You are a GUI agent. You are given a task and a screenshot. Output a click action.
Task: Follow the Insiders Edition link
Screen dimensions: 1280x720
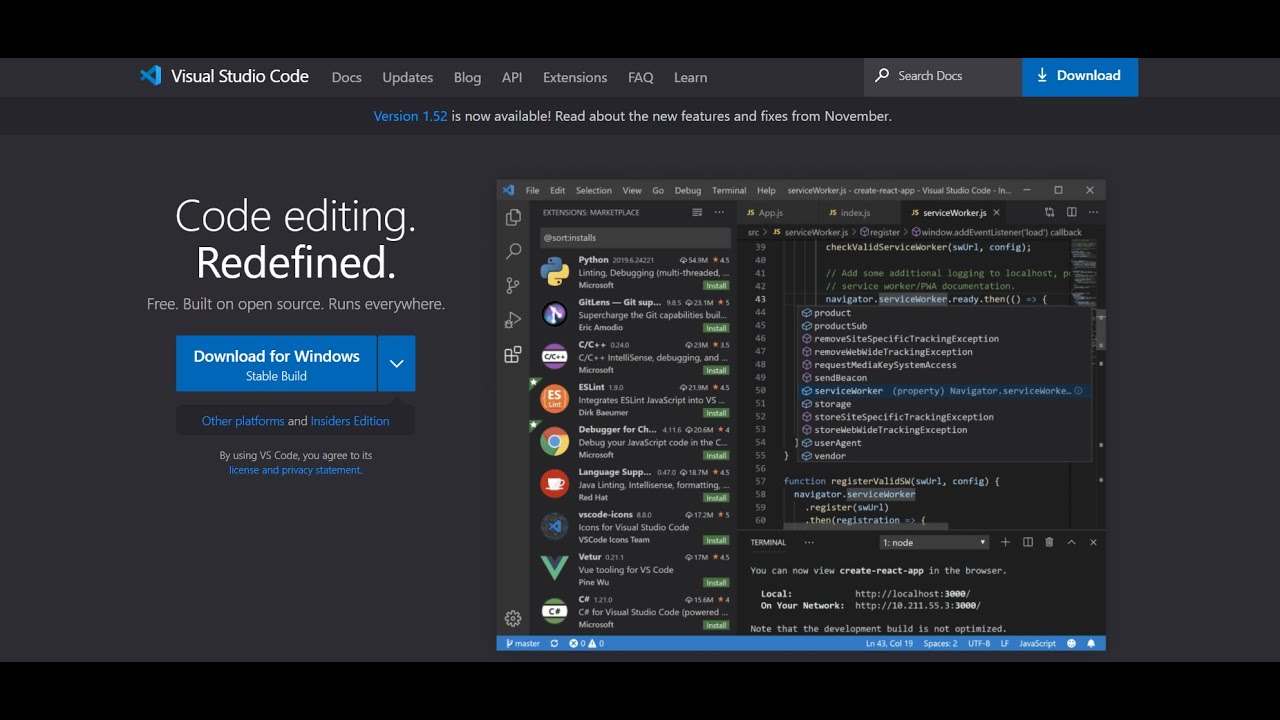(350, 421)
